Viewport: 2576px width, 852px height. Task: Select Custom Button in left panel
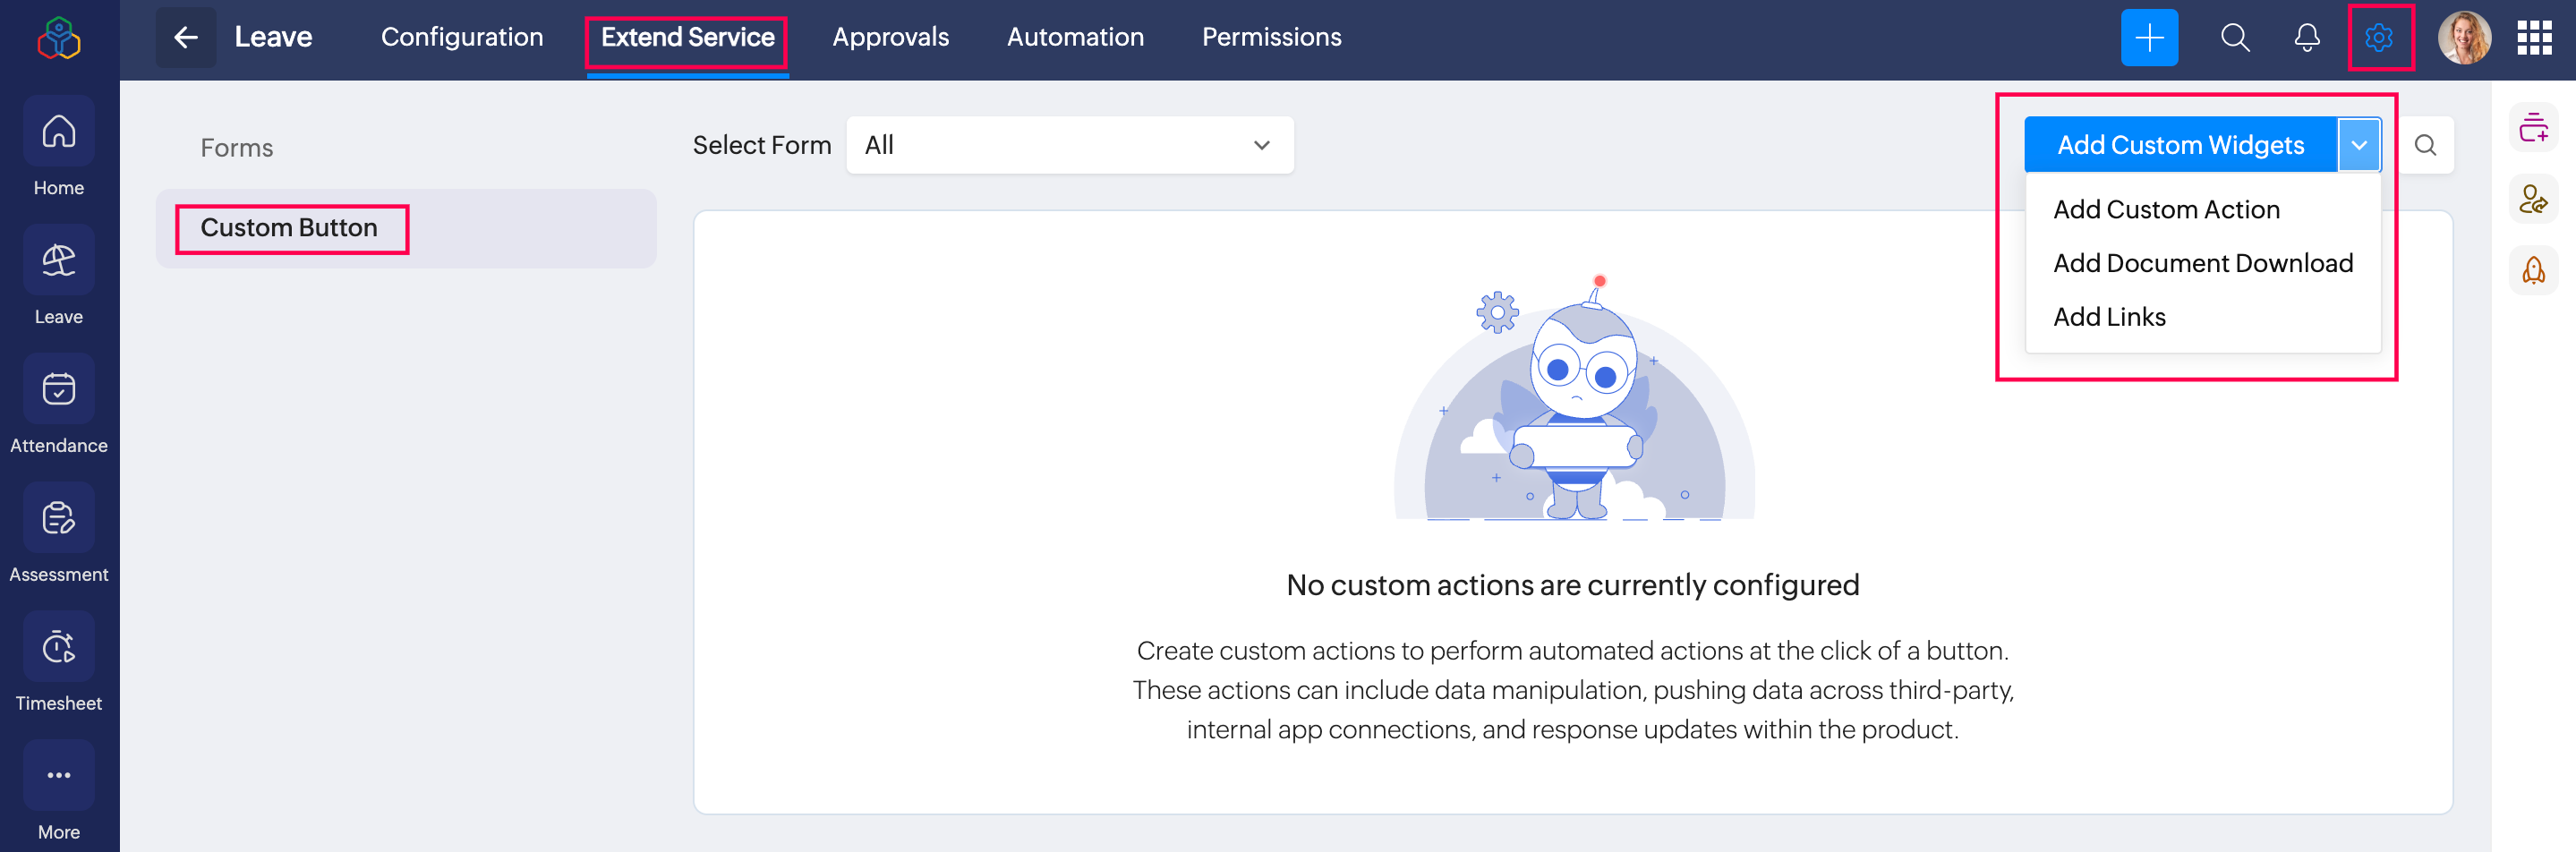(x=289, y=228)
